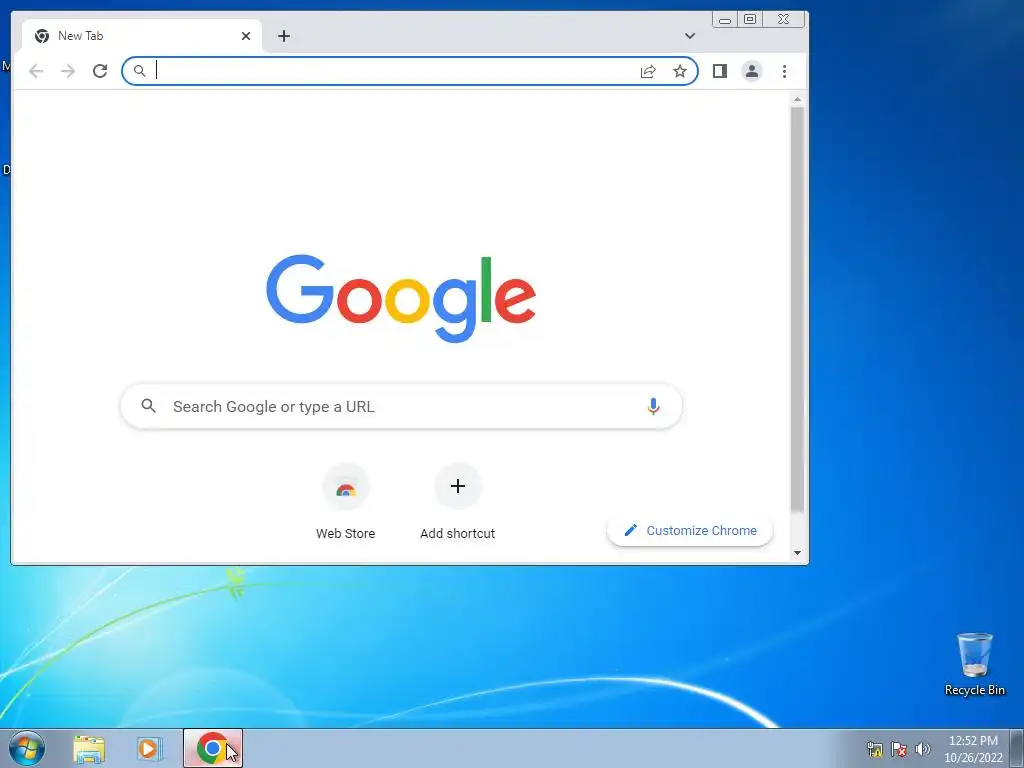Click the Customize Chrome button
Screen dimensions: 1024x768
click(x=690, y=530)
